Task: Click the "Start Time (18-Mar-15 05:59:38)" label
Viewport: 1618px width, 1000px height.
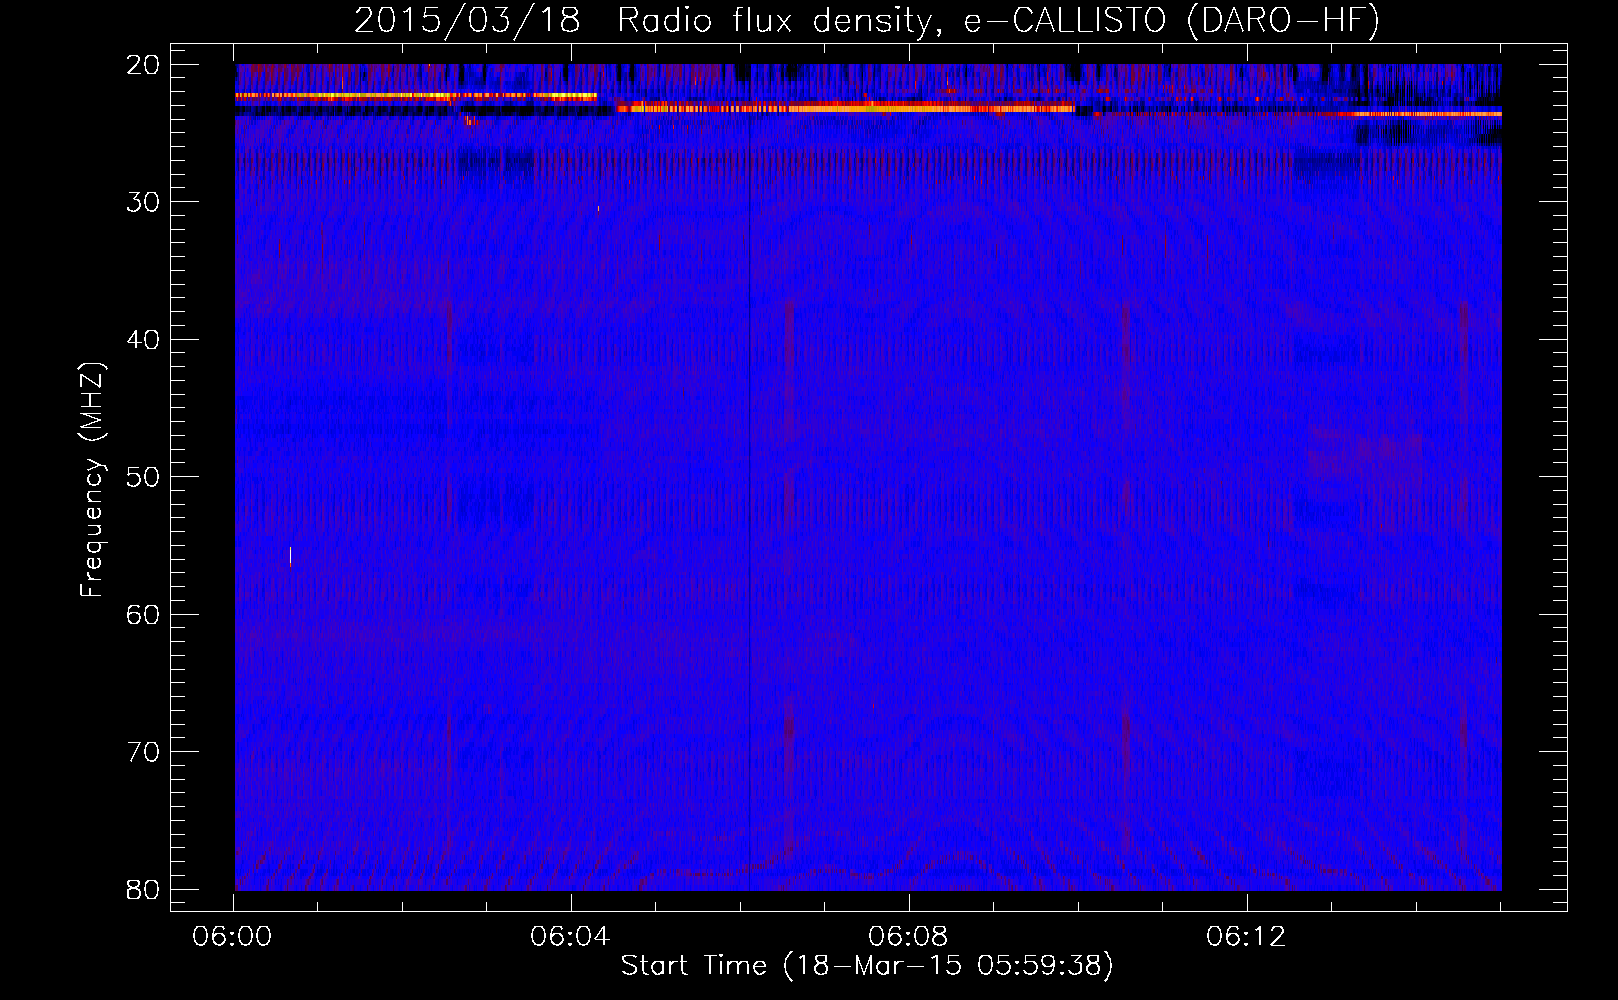Action: 867,966
